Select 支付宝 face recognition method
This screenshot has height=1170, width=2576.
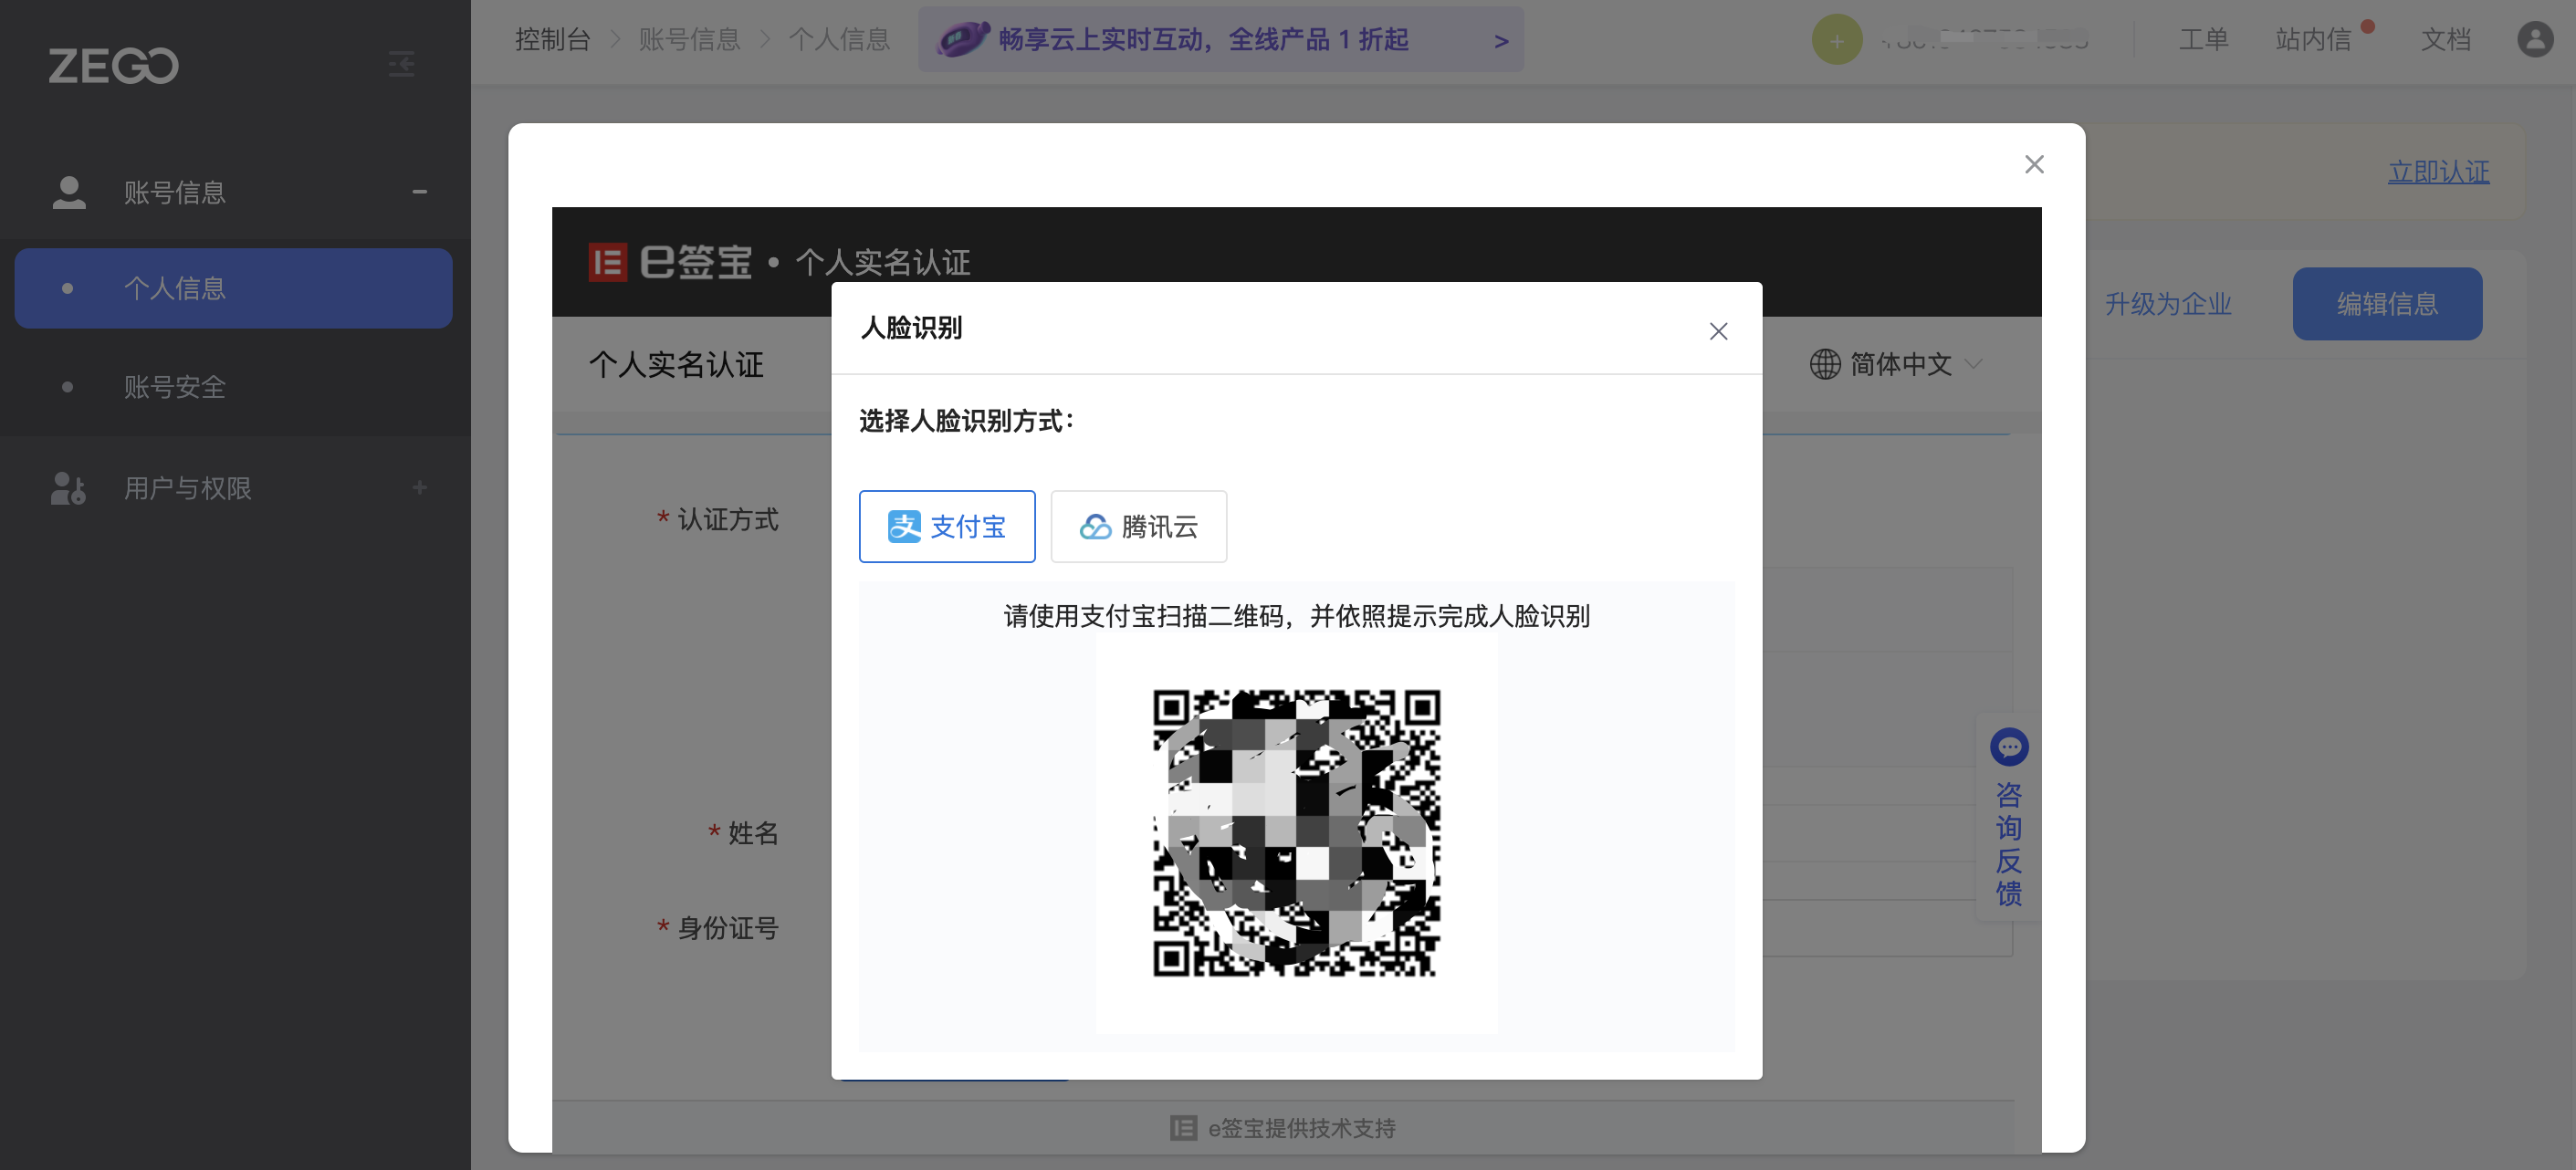tap(947, 526)
